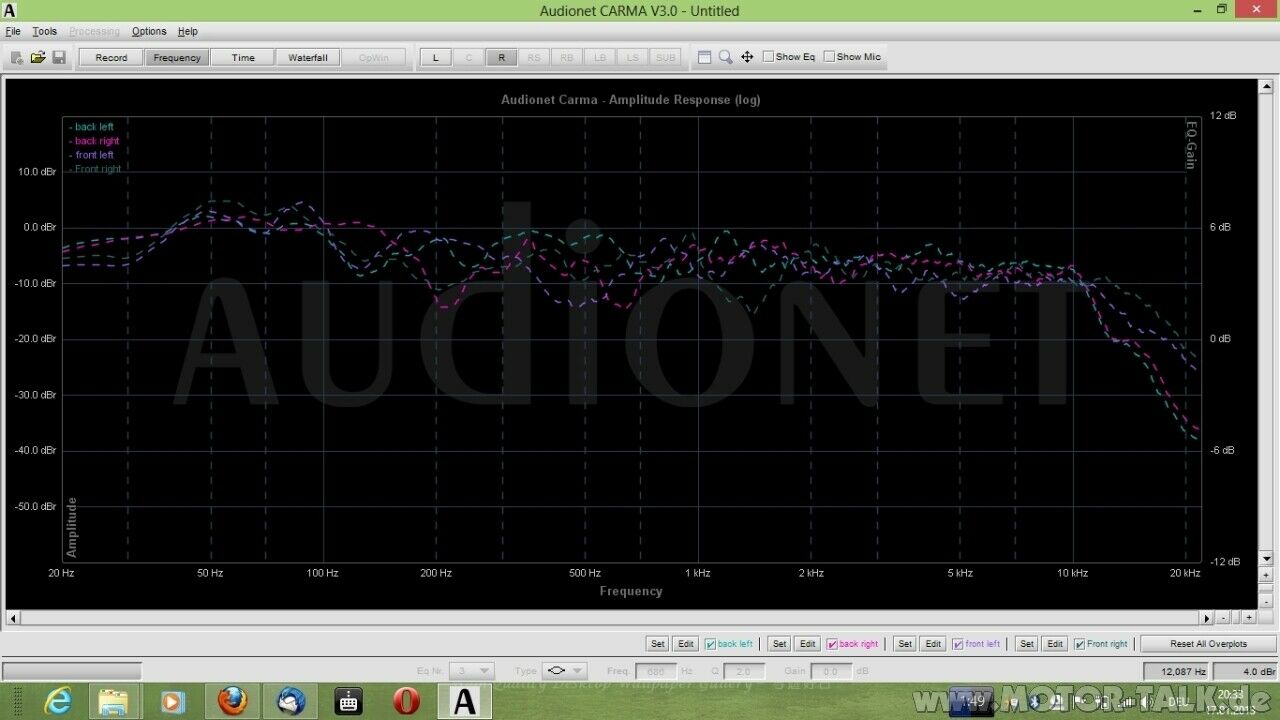Click the Save floppy disk icon

point(59,57)
